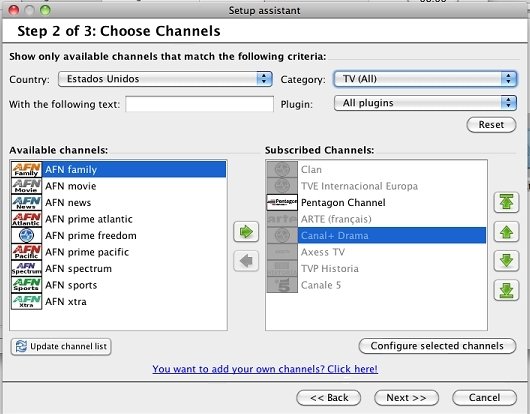Move selected channel to bottom of list

point(506,290)
